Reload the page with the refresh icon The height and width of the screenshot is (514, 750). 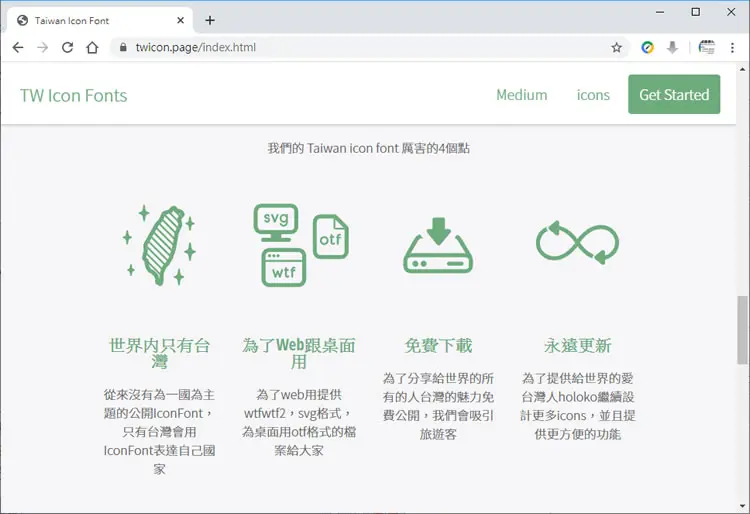[67, 47]
